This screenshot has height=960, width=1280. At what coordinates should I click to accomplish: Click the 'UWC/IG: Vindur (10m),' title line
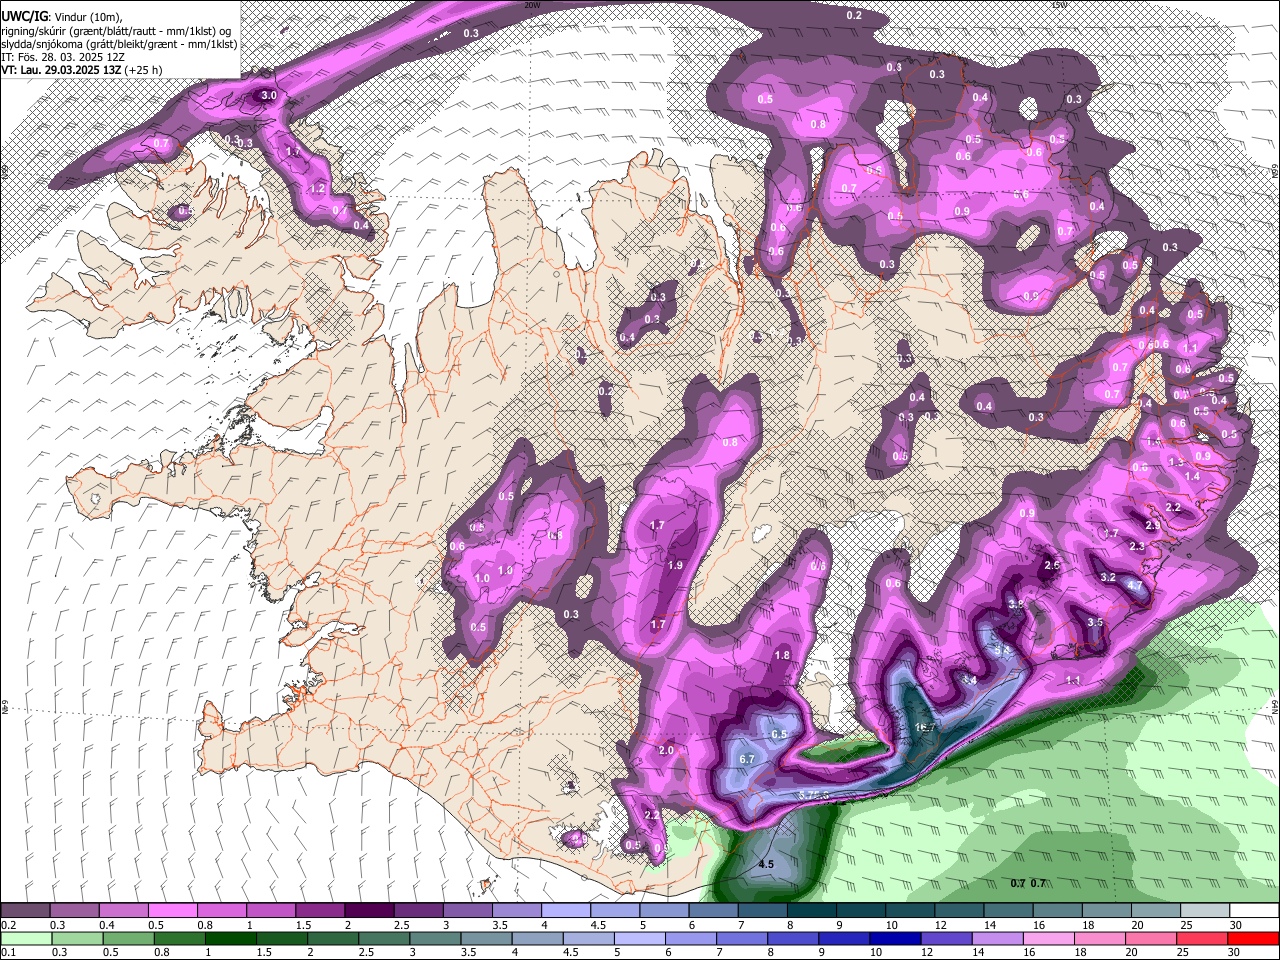click(x=62, y=17)
